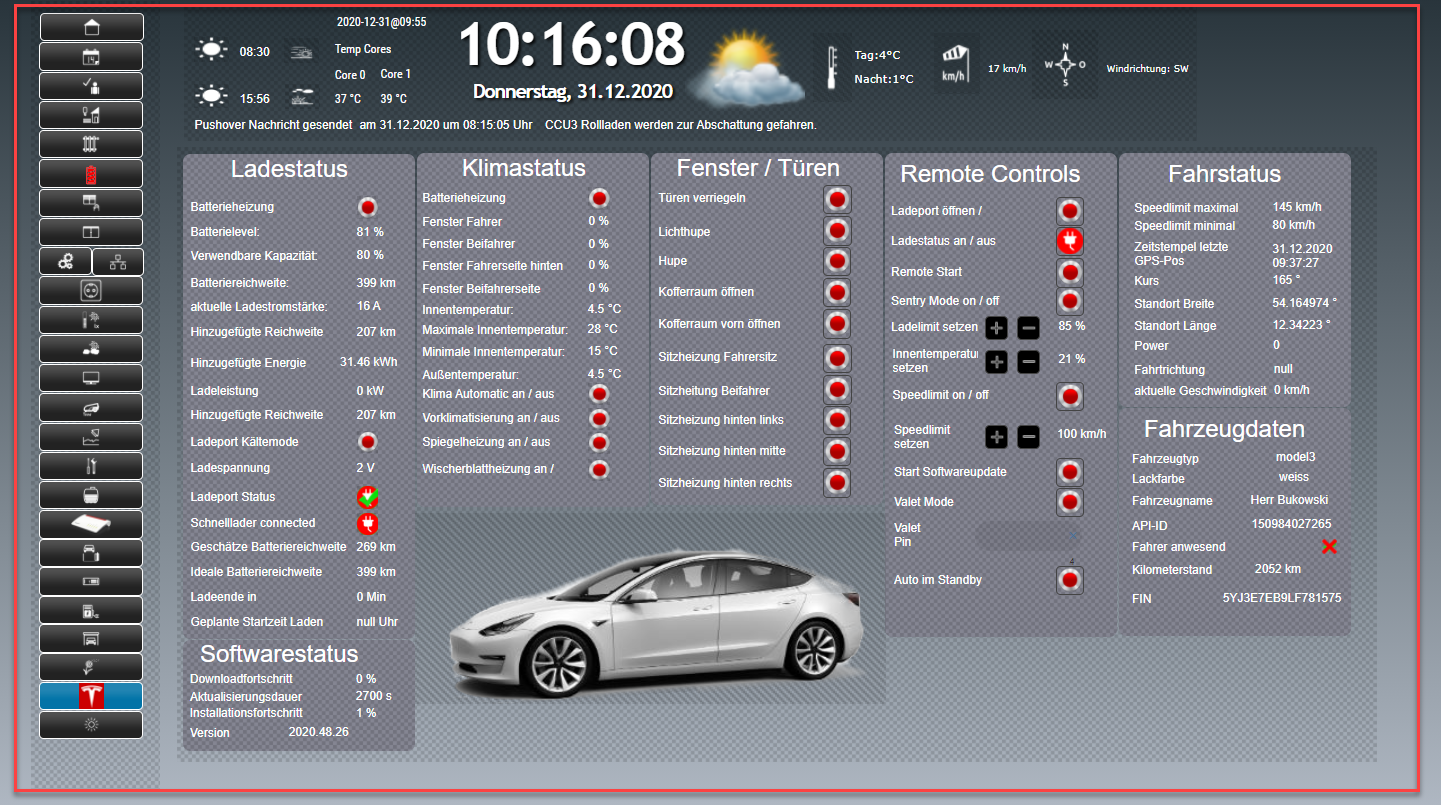Toggle Lichthupe button

pyautogui.click(x=837, y=231)
